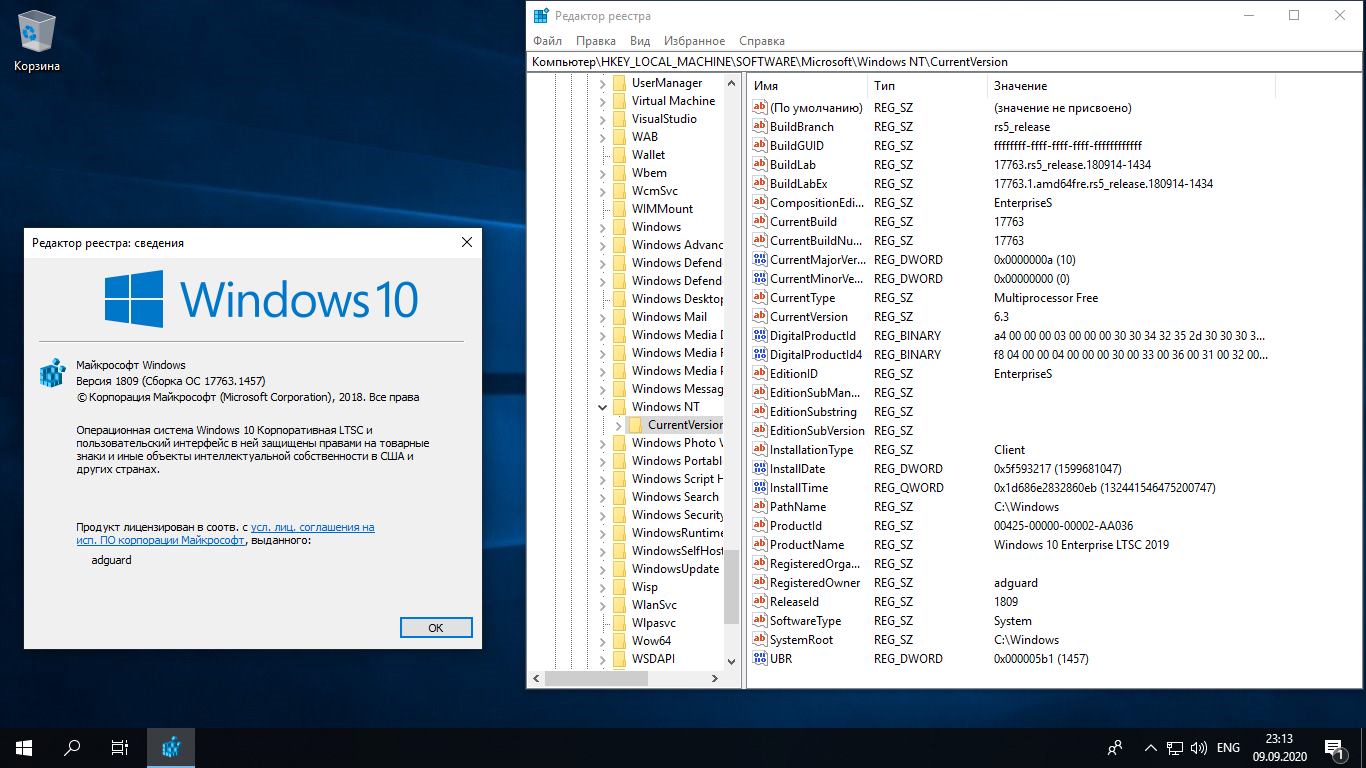Expand the WcmSvc tree node
The height and width of the screenshot is (768, 1366).
click(x=603, y=191)
